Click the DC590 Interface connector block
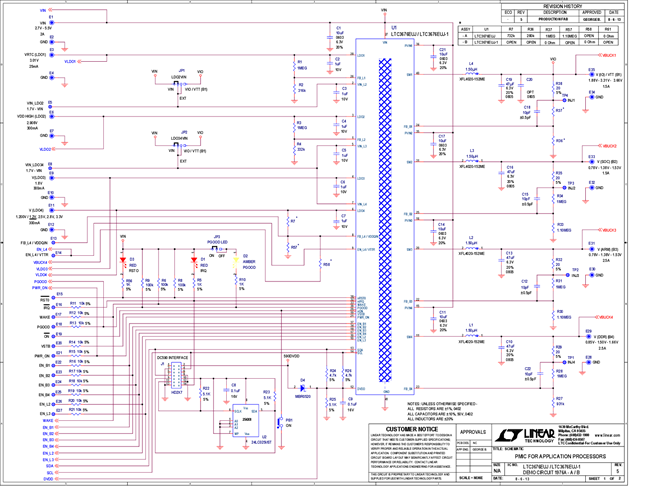This screenshot has height=500, width=647. [176, 376]
